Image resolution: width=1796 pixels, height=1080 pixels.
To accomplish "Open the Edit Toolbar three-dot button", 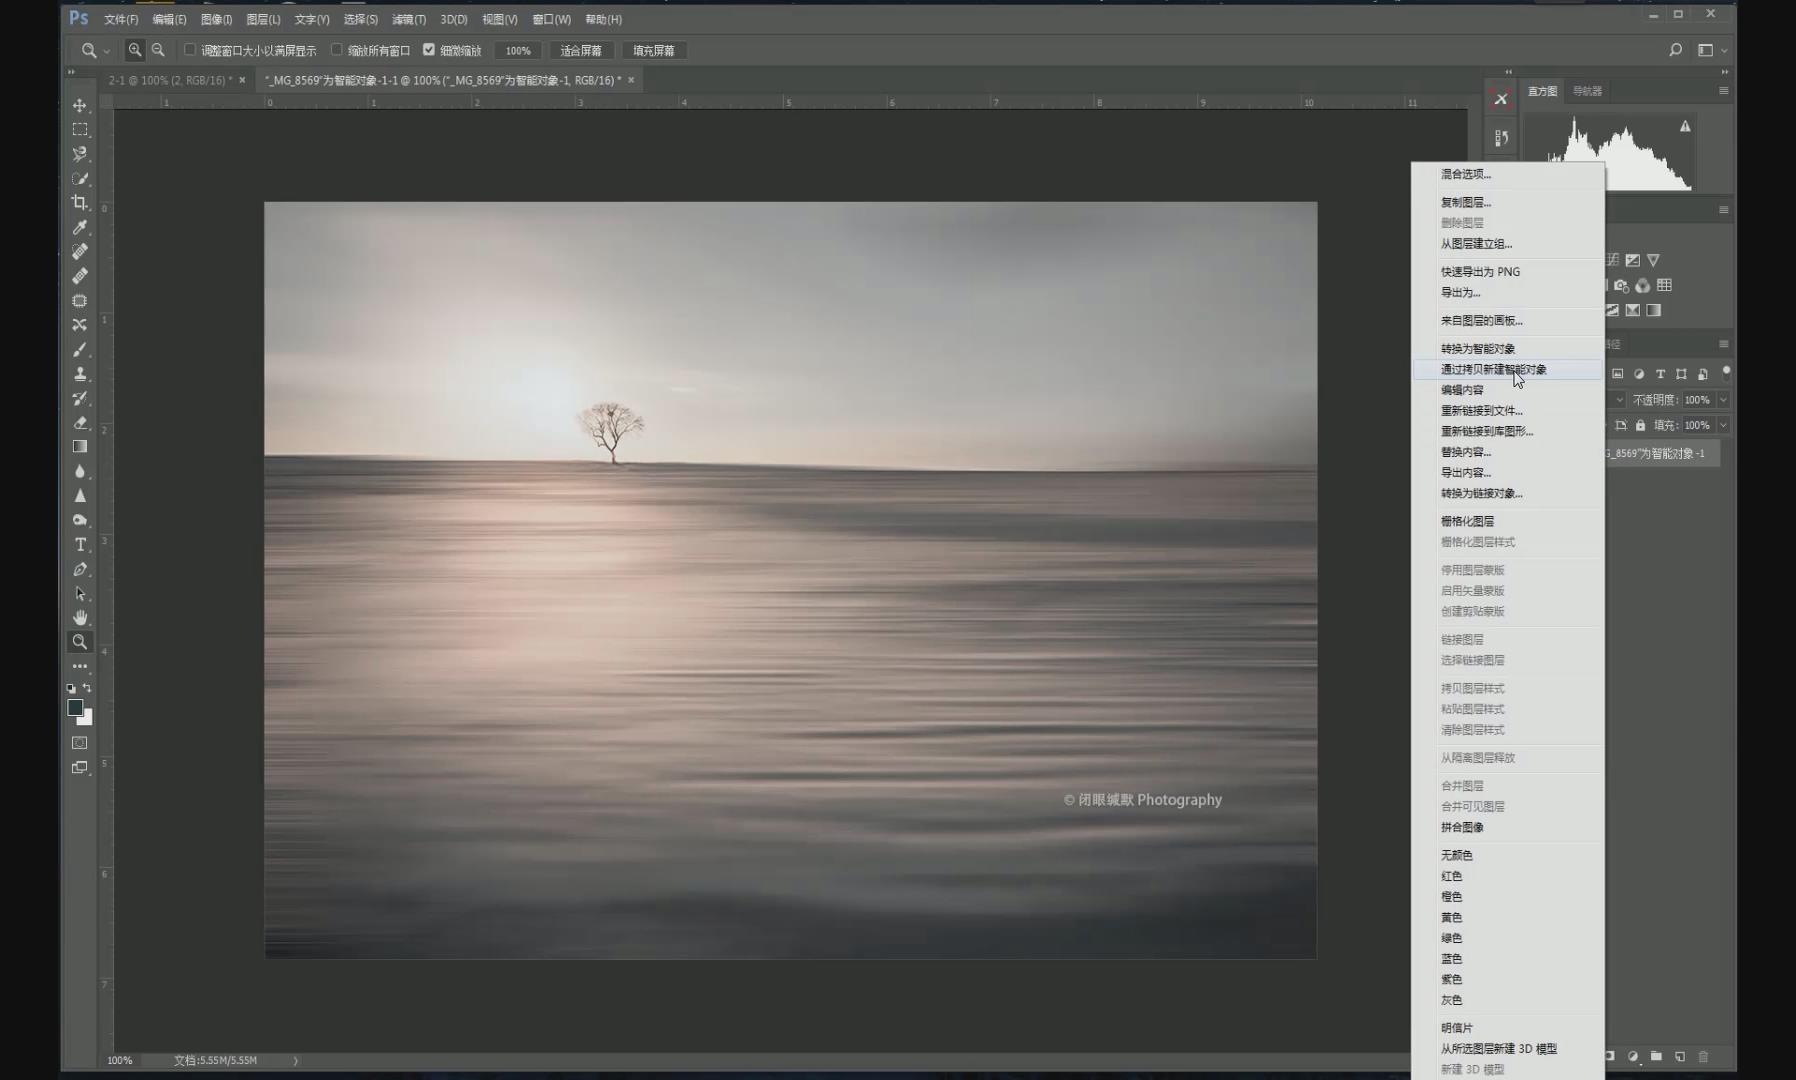I will (80, 666).
